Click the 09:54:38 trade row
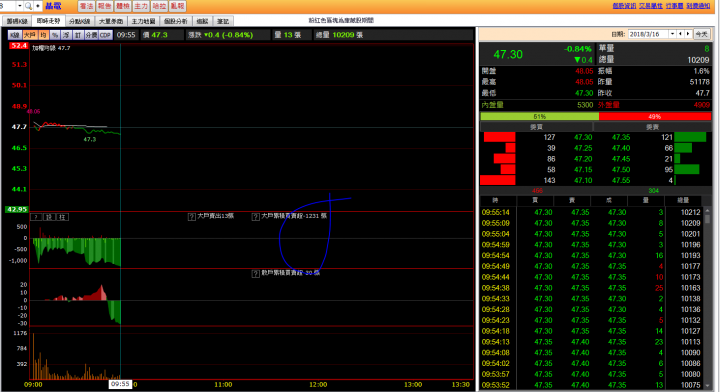Viewport: 720px width, 392px height. point(591,288)
